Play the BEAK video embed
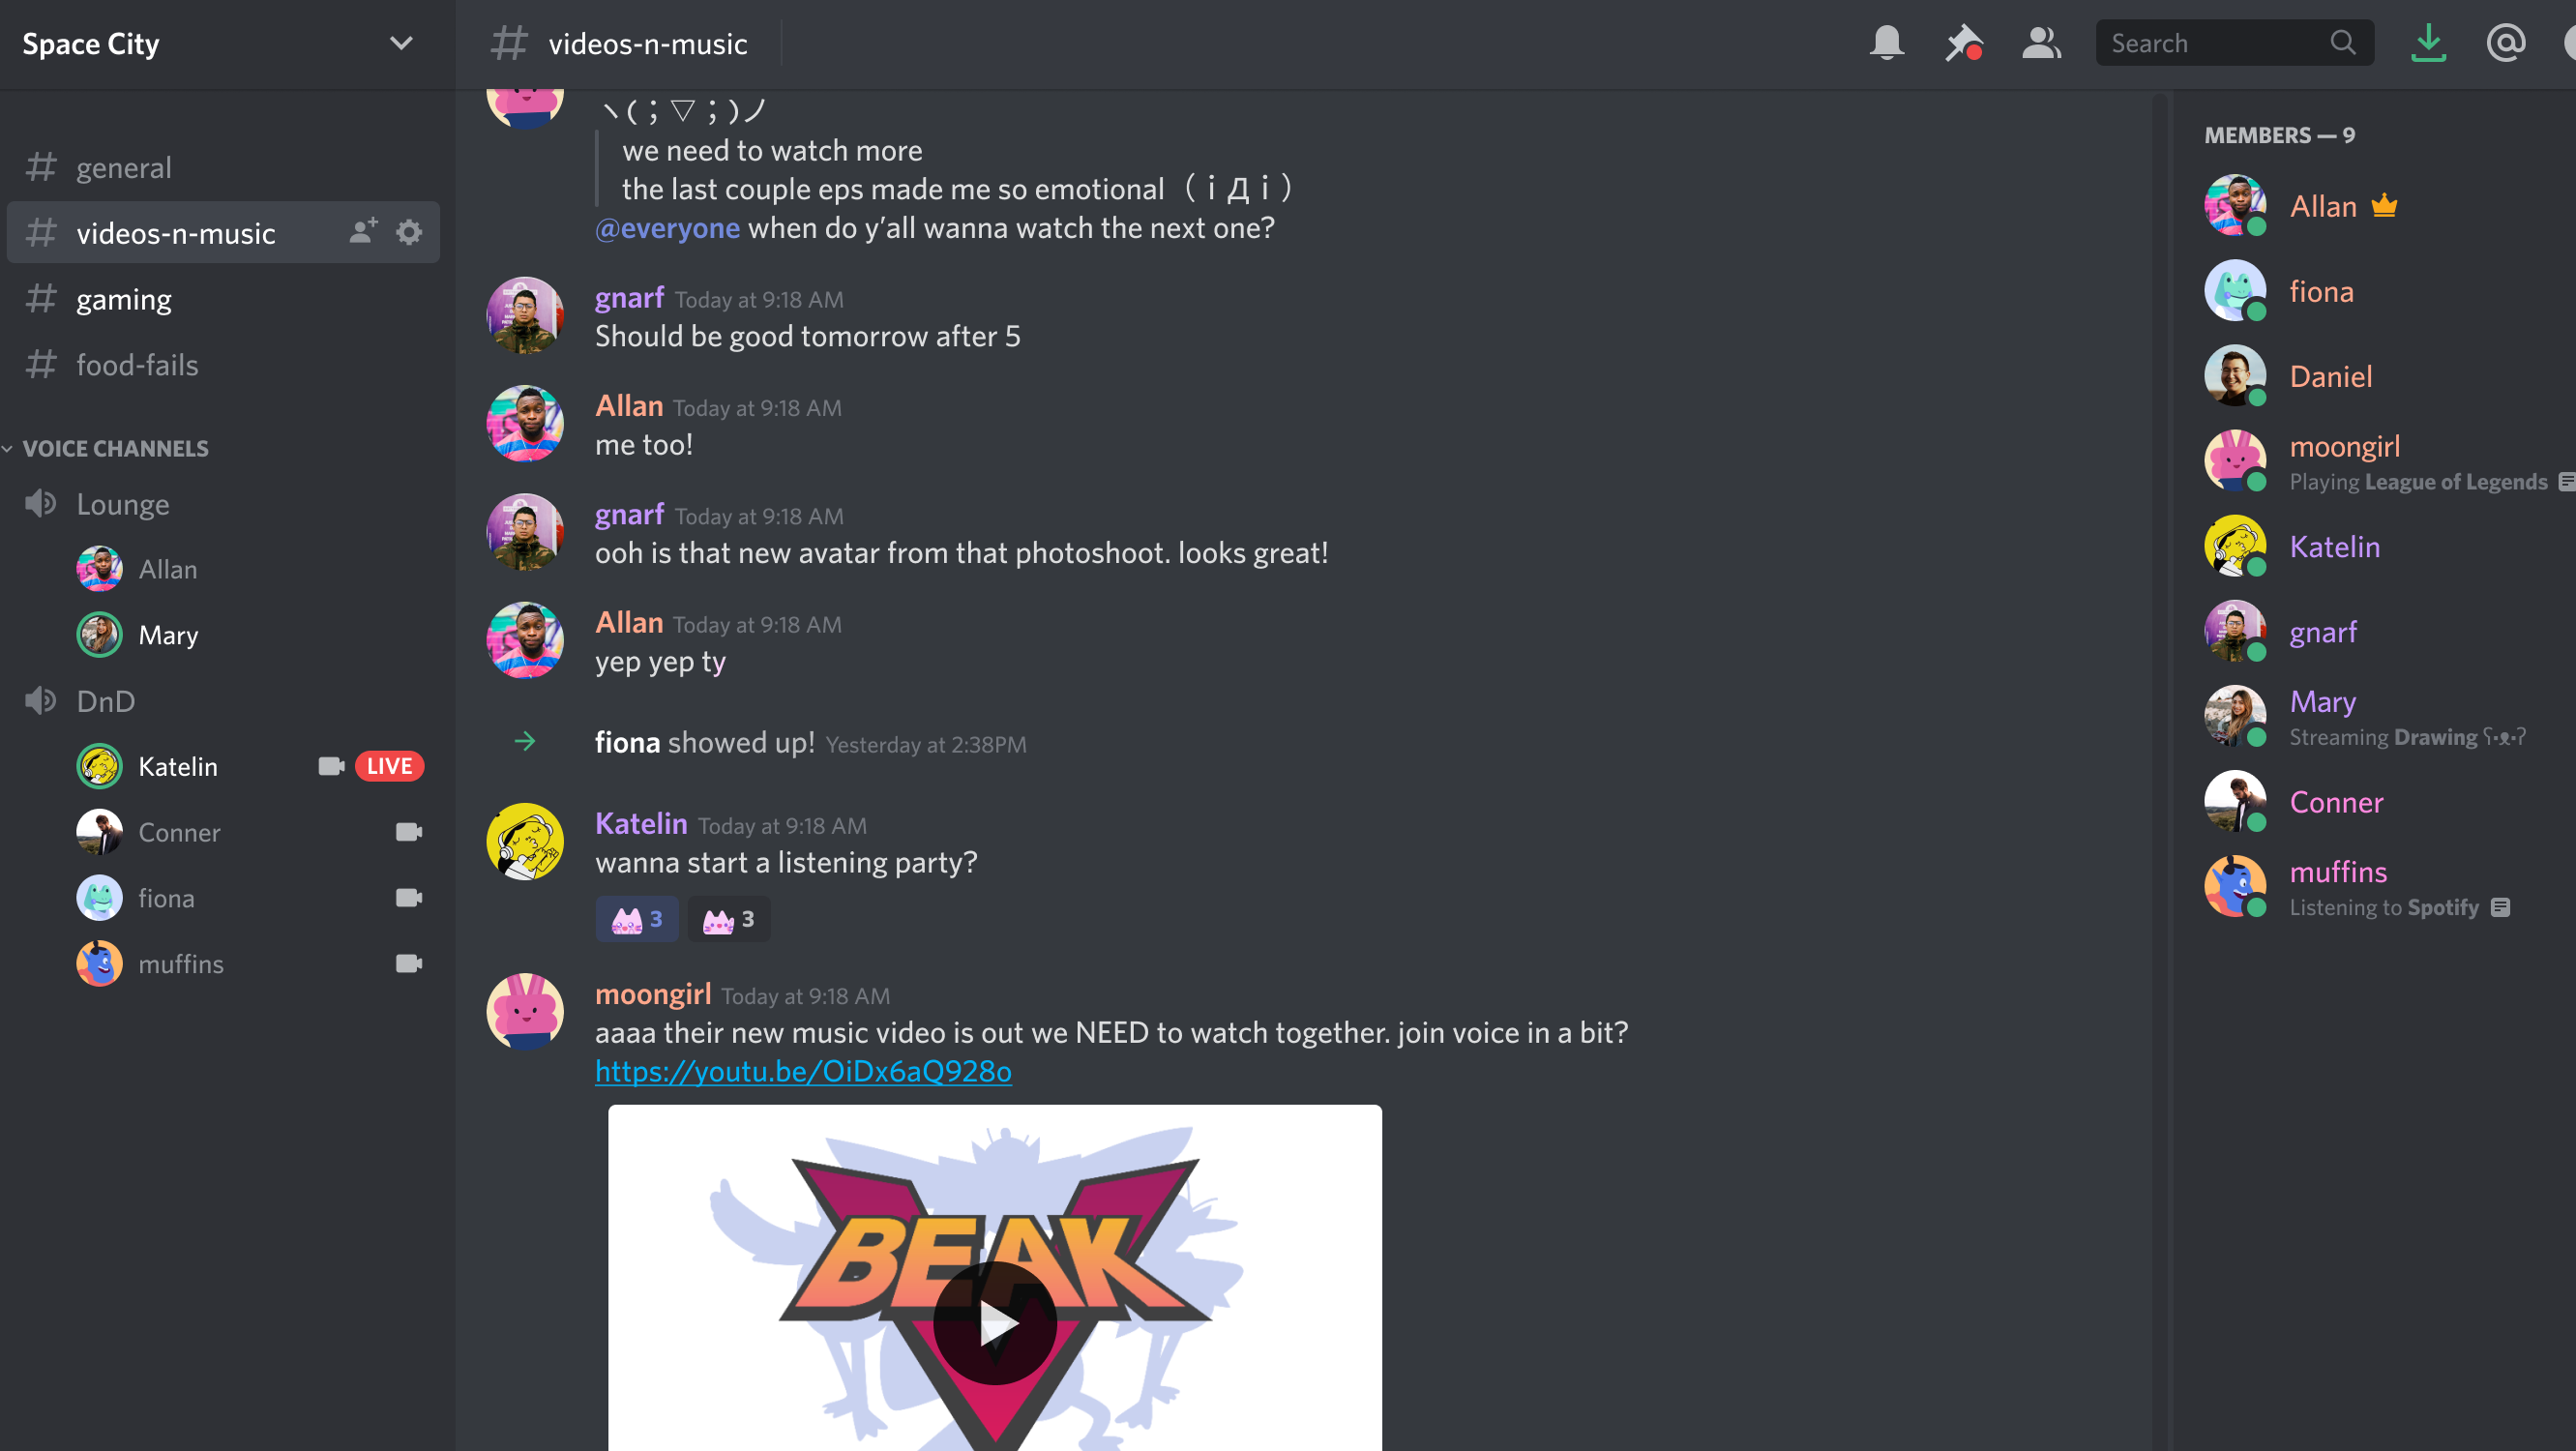 tap(995, 1322)
